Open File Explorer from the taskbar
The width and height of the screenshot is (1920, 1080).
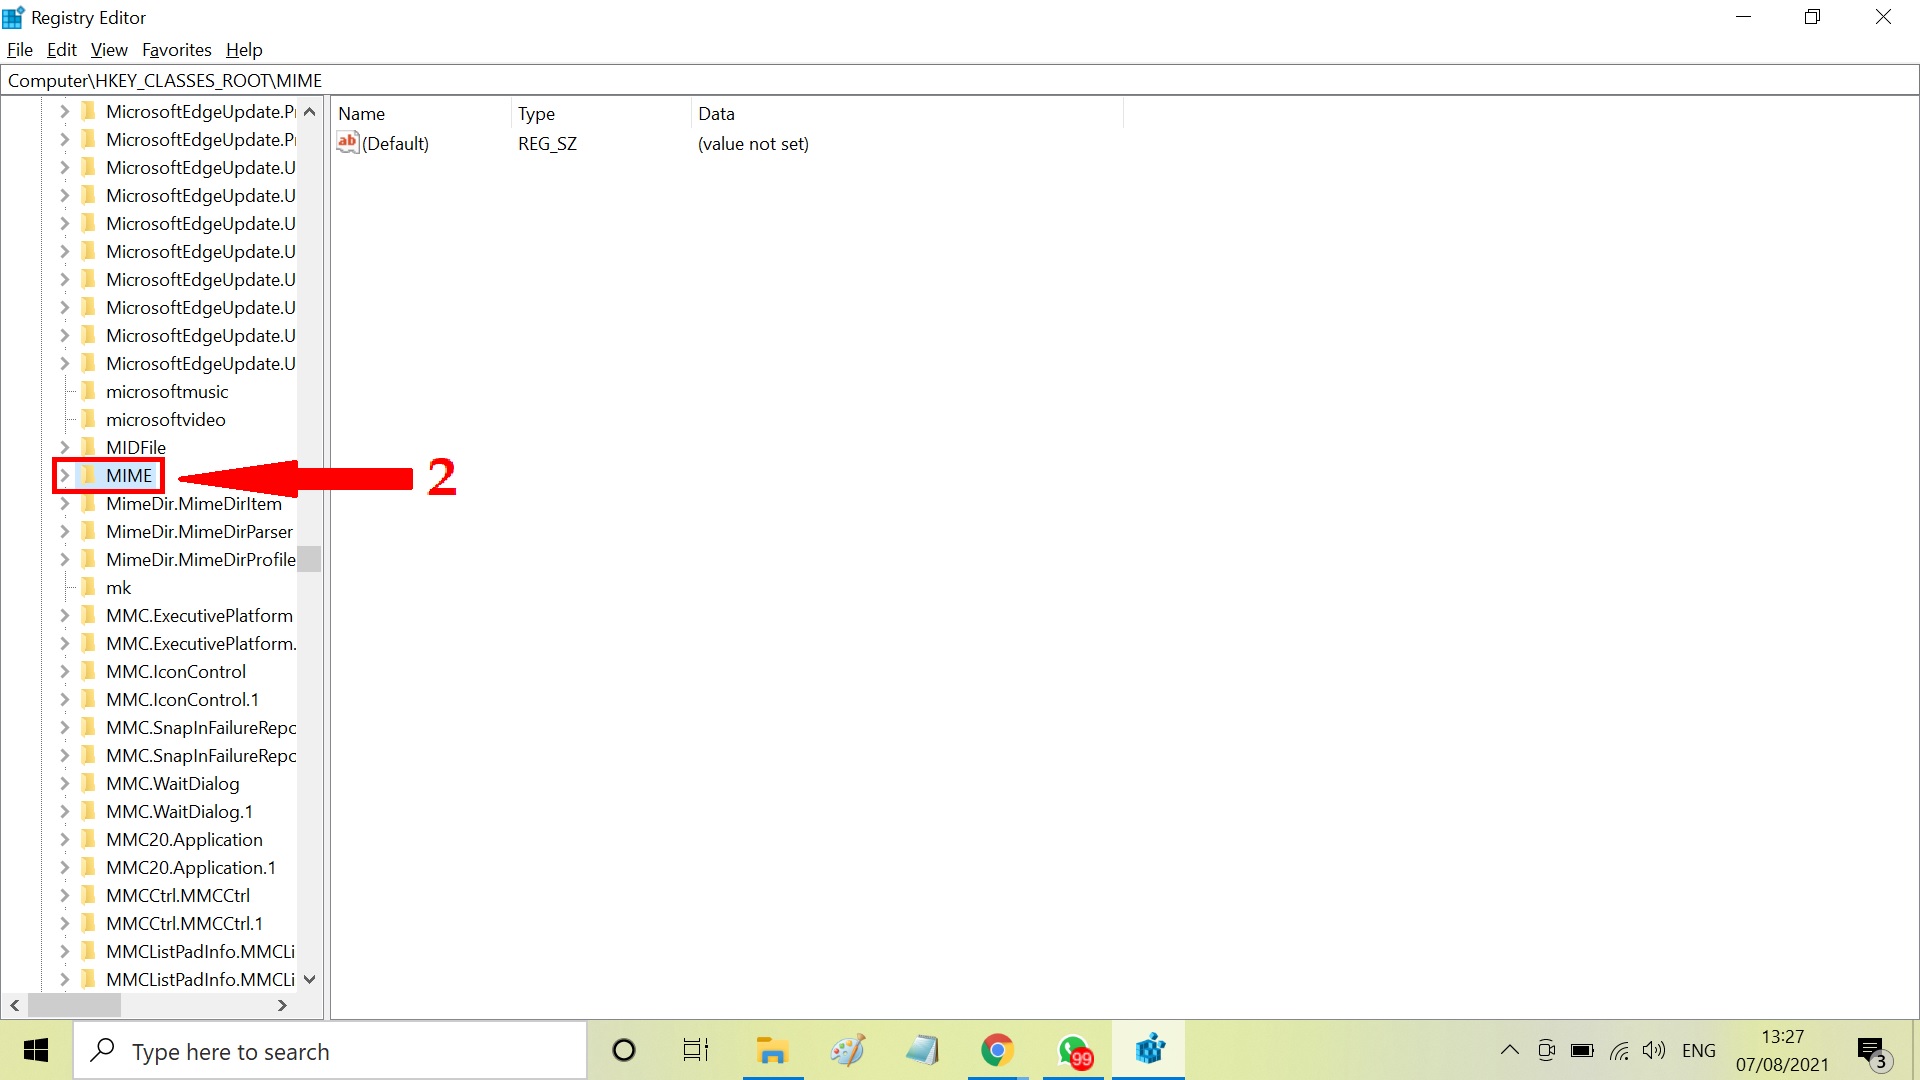click(772, 1050)
